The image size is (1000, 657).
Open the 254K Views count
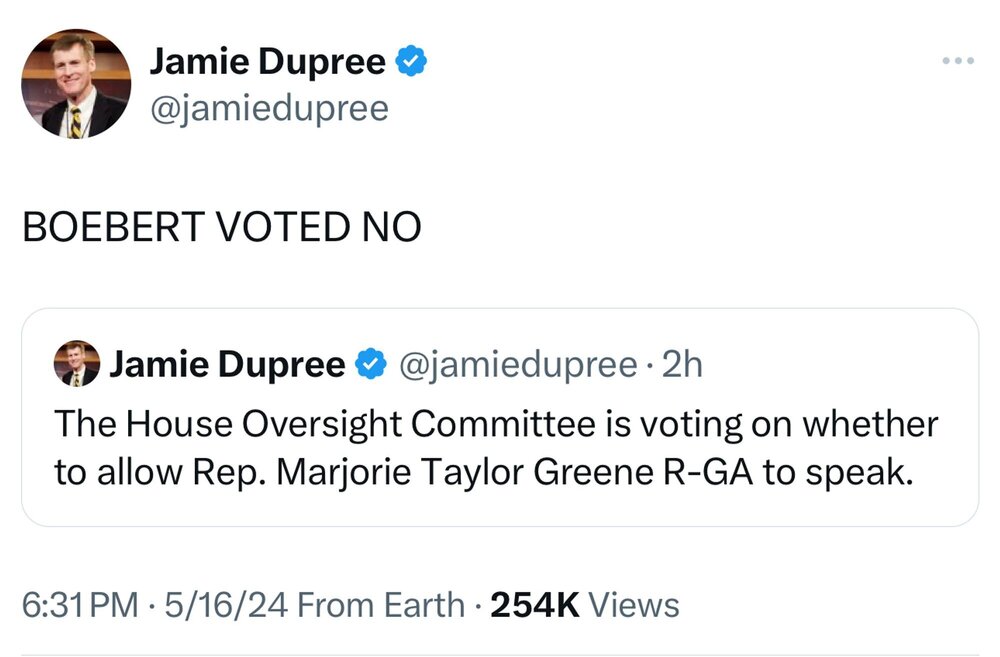pos(583,605)
